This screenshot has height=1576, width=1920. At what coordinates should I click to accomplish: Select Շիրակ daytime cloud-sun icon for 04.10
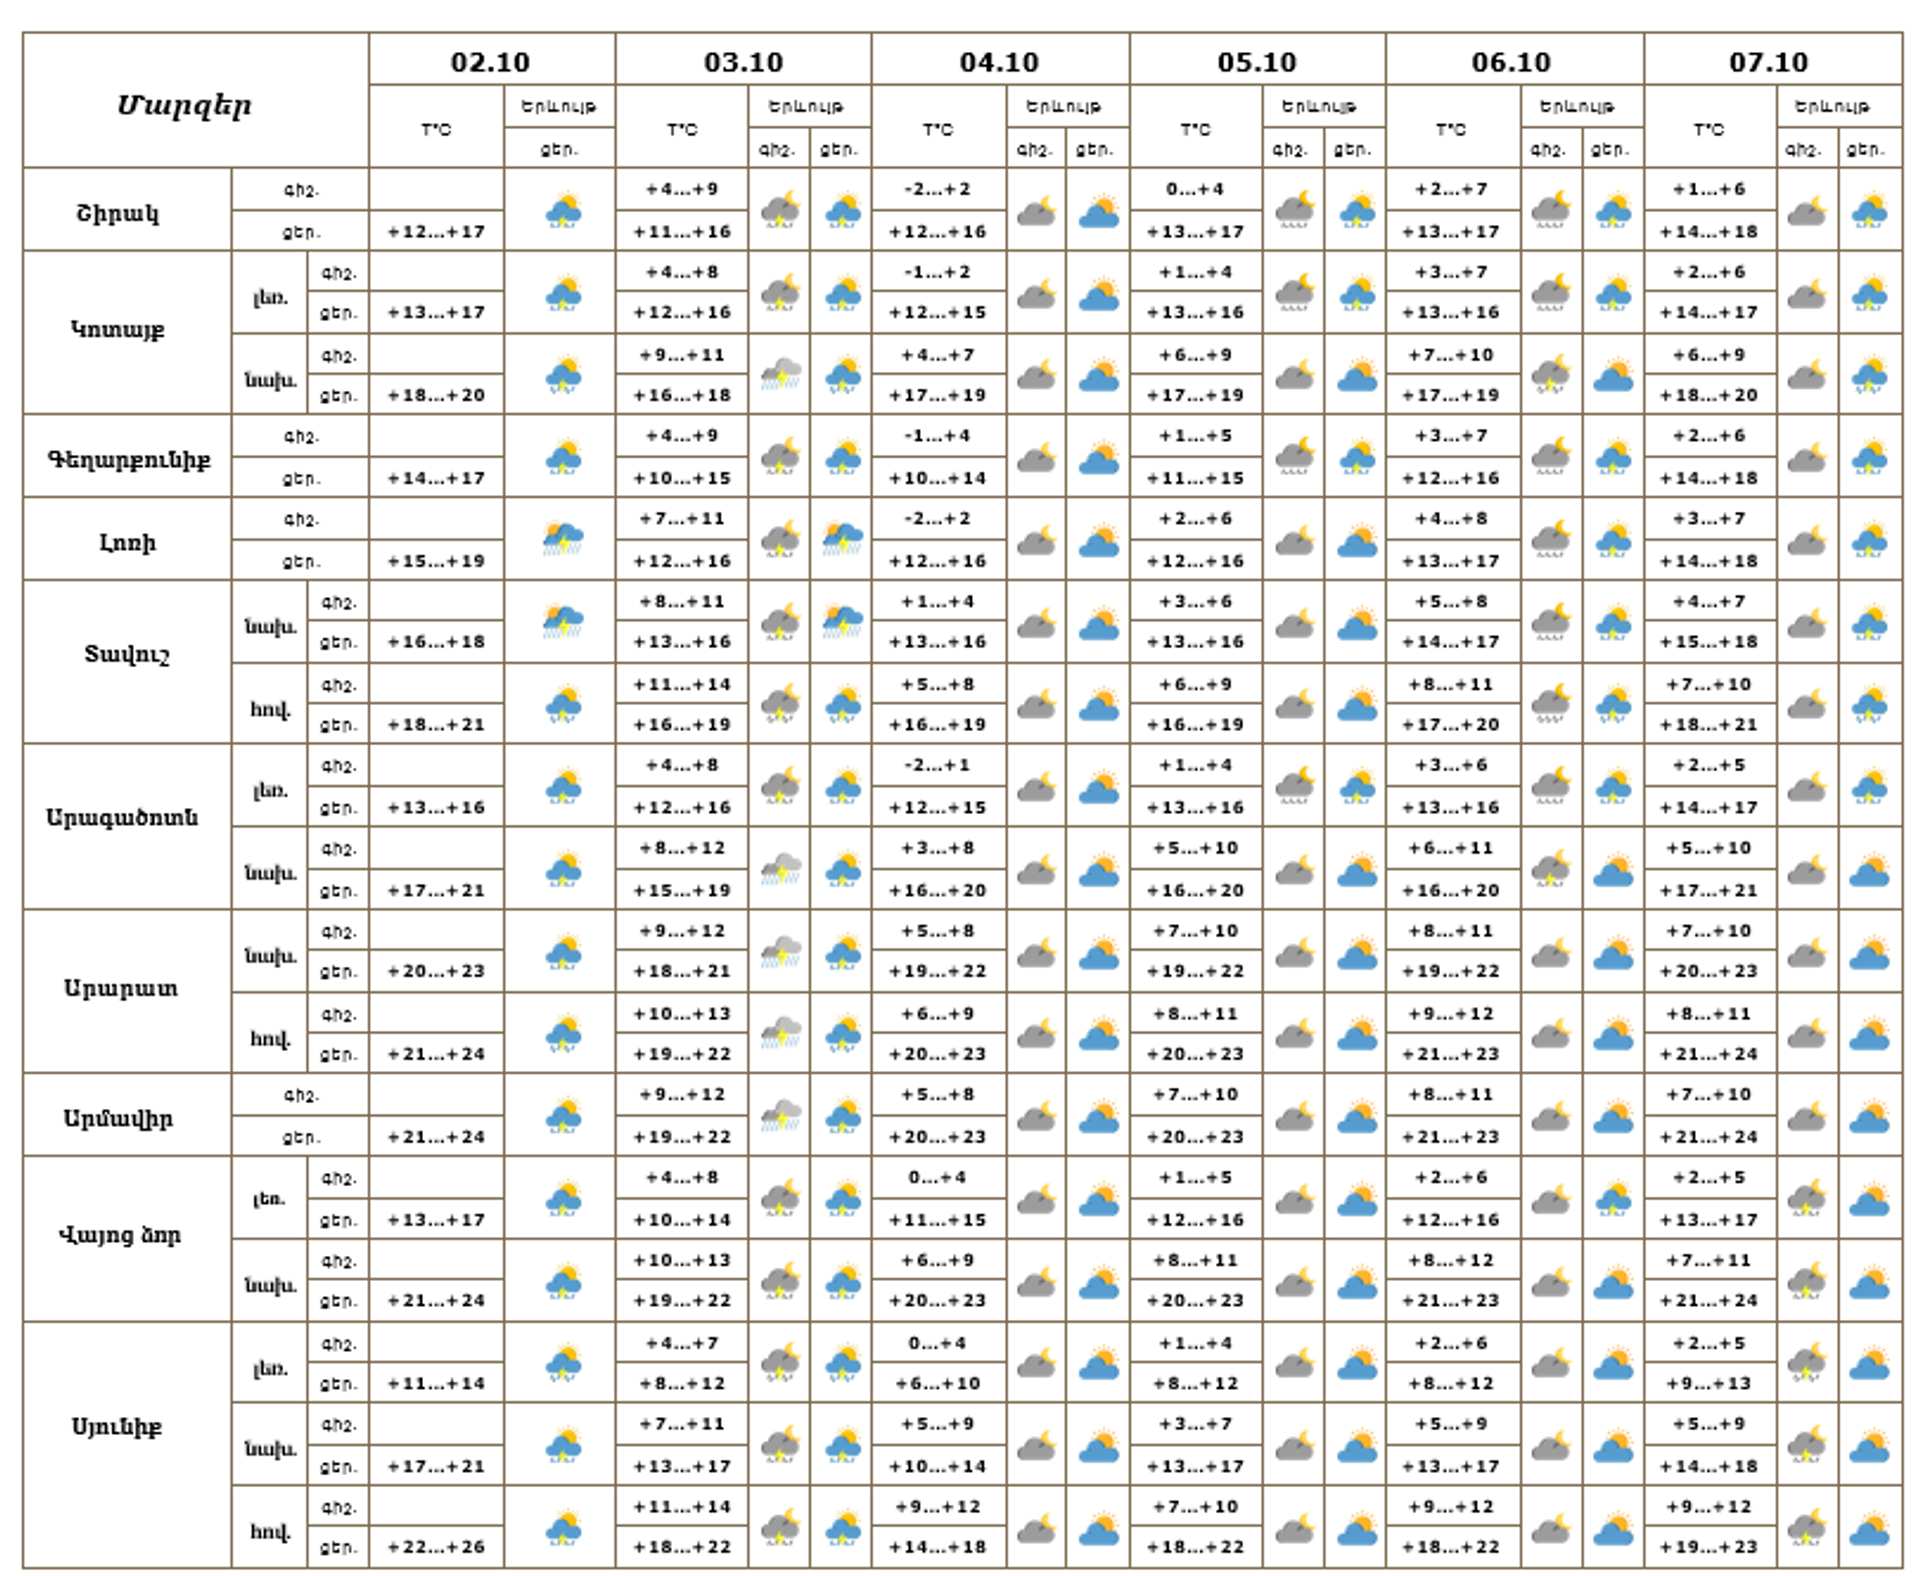pos(1099,211)
